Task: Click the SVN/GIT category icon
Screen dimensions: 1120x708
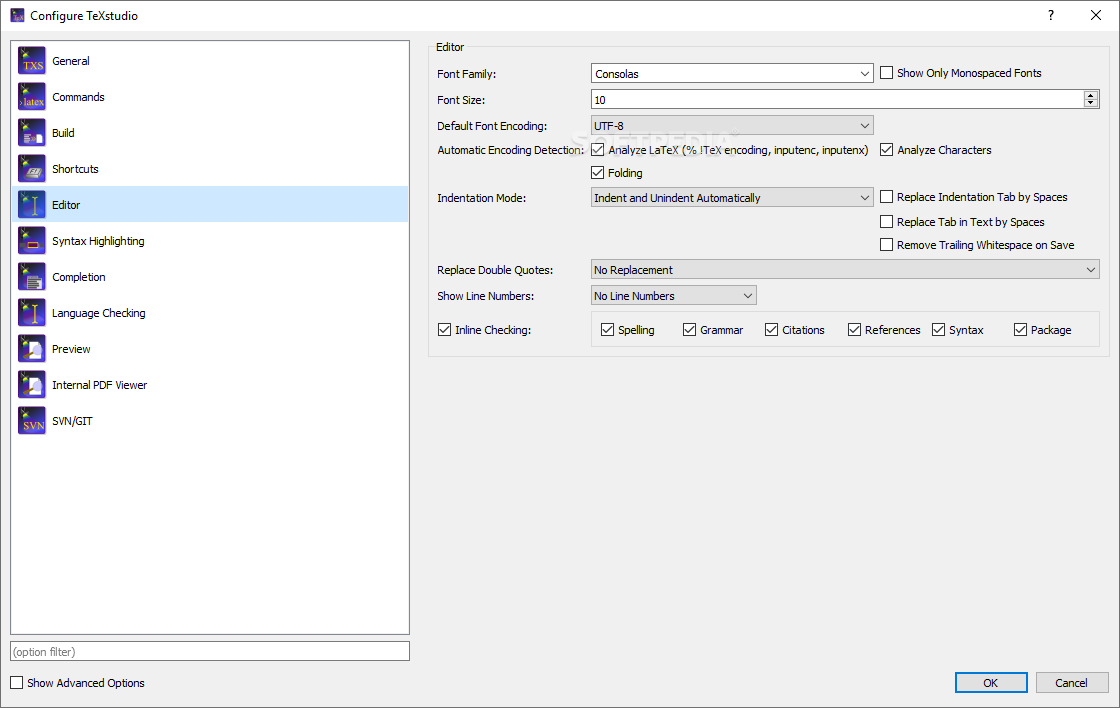Action: 32,421
